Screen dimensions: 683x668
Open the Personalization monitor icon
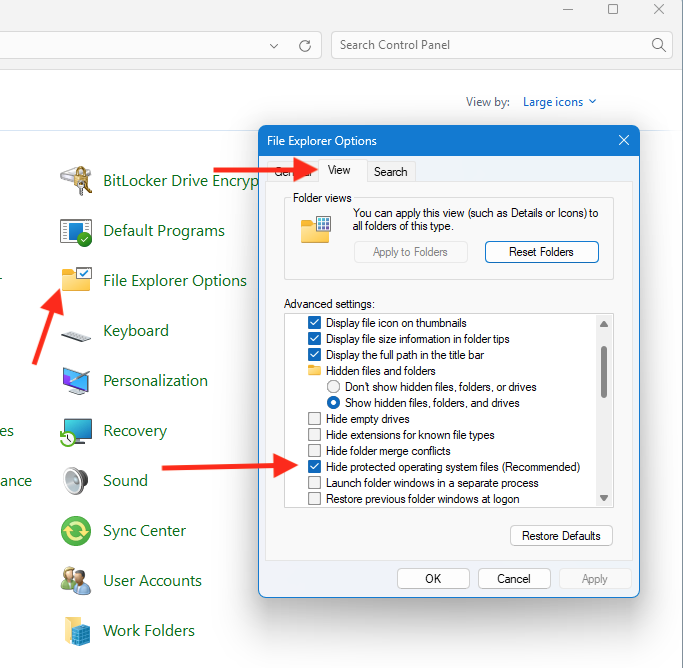click(77, 381)
